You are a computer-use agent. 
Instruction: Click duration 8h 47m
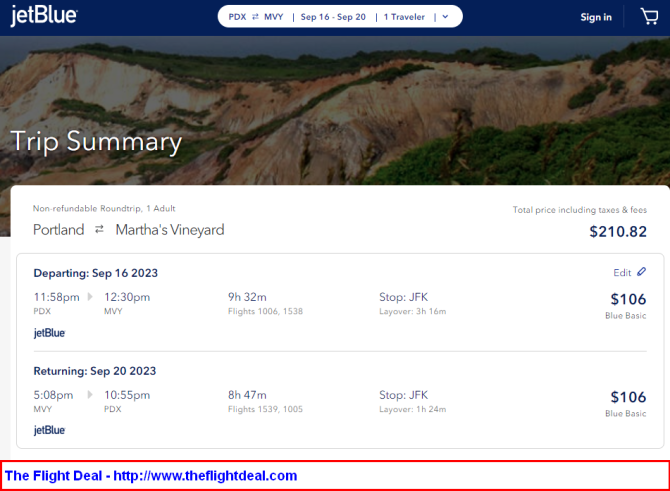point(247,395)
